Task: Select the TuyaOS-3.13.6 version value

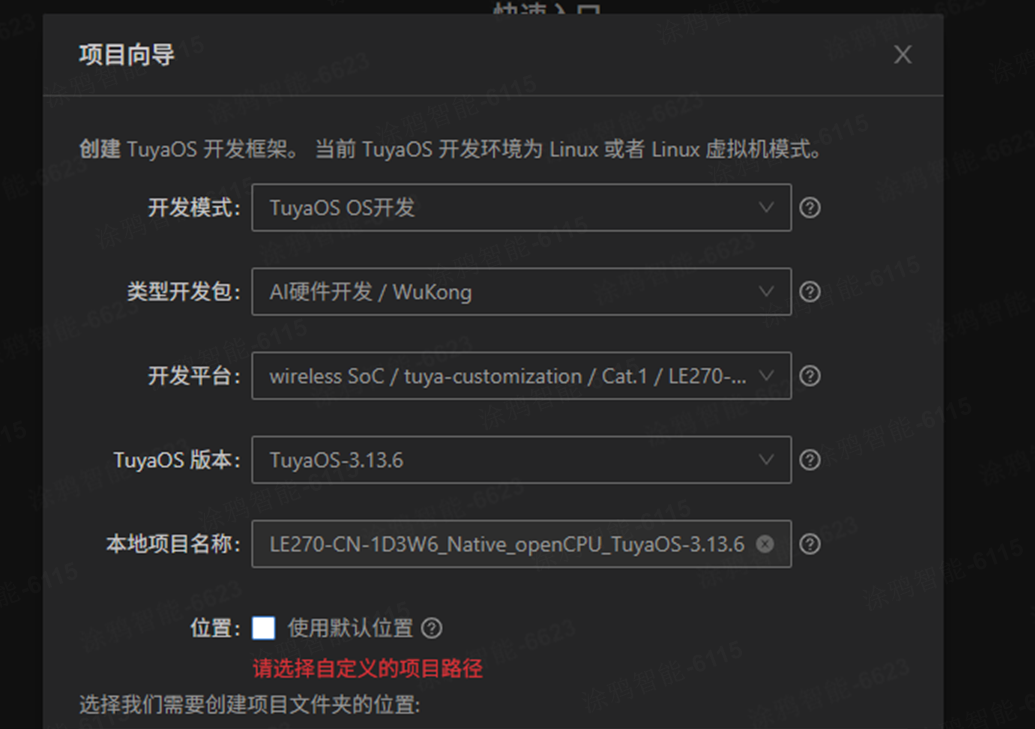Action: (336, 460)
